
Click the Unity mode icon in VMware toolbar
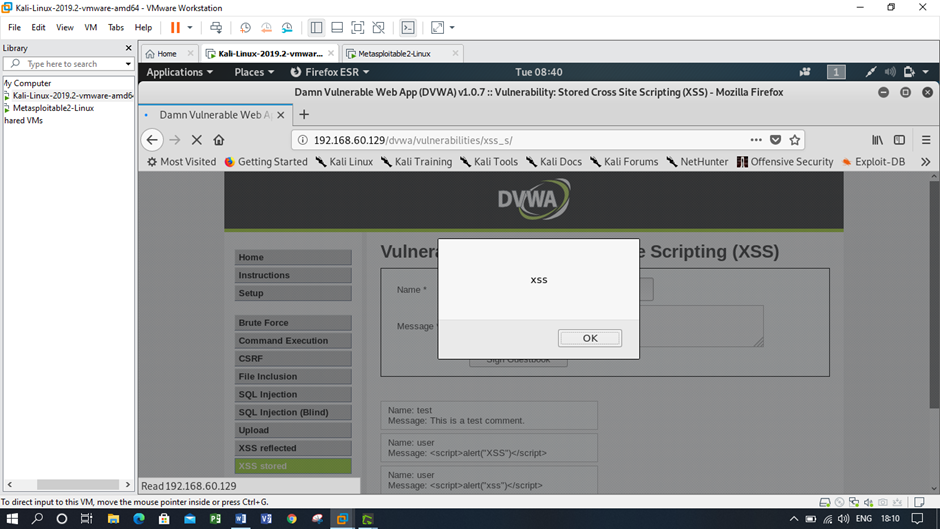tap(378, 28)
